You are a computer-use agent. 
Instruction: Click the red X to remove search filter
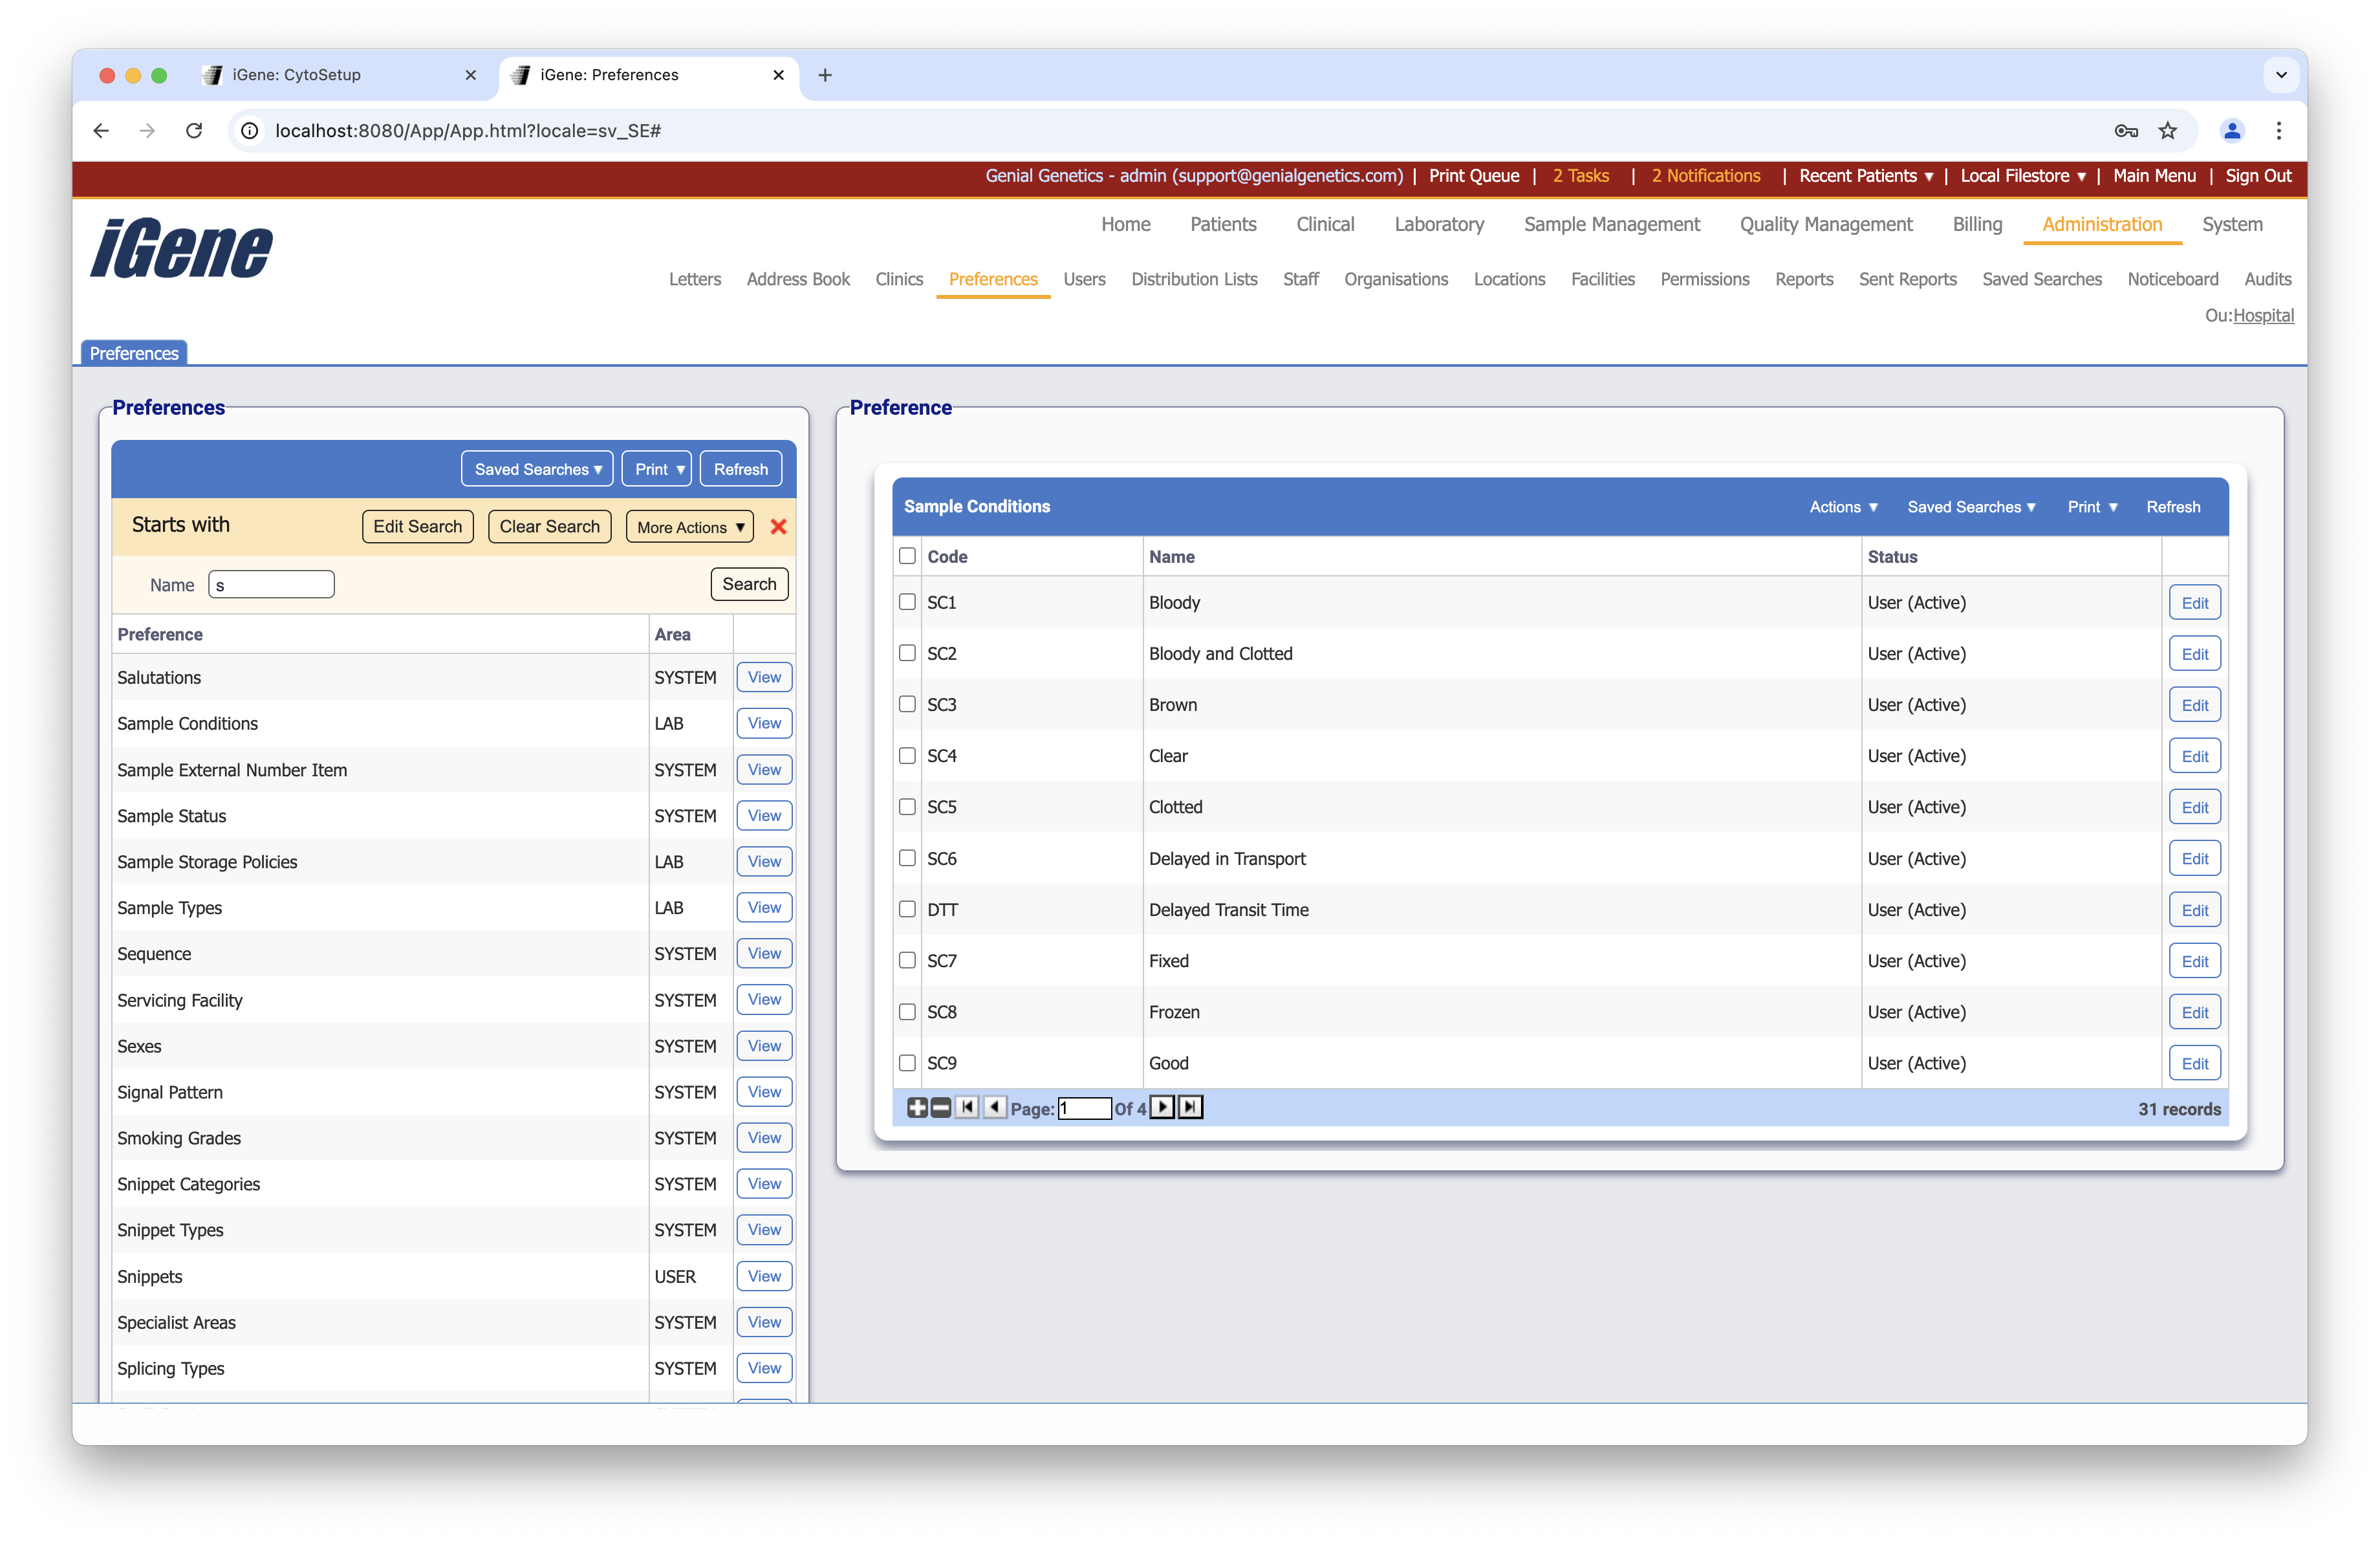(x=779, y=527)
